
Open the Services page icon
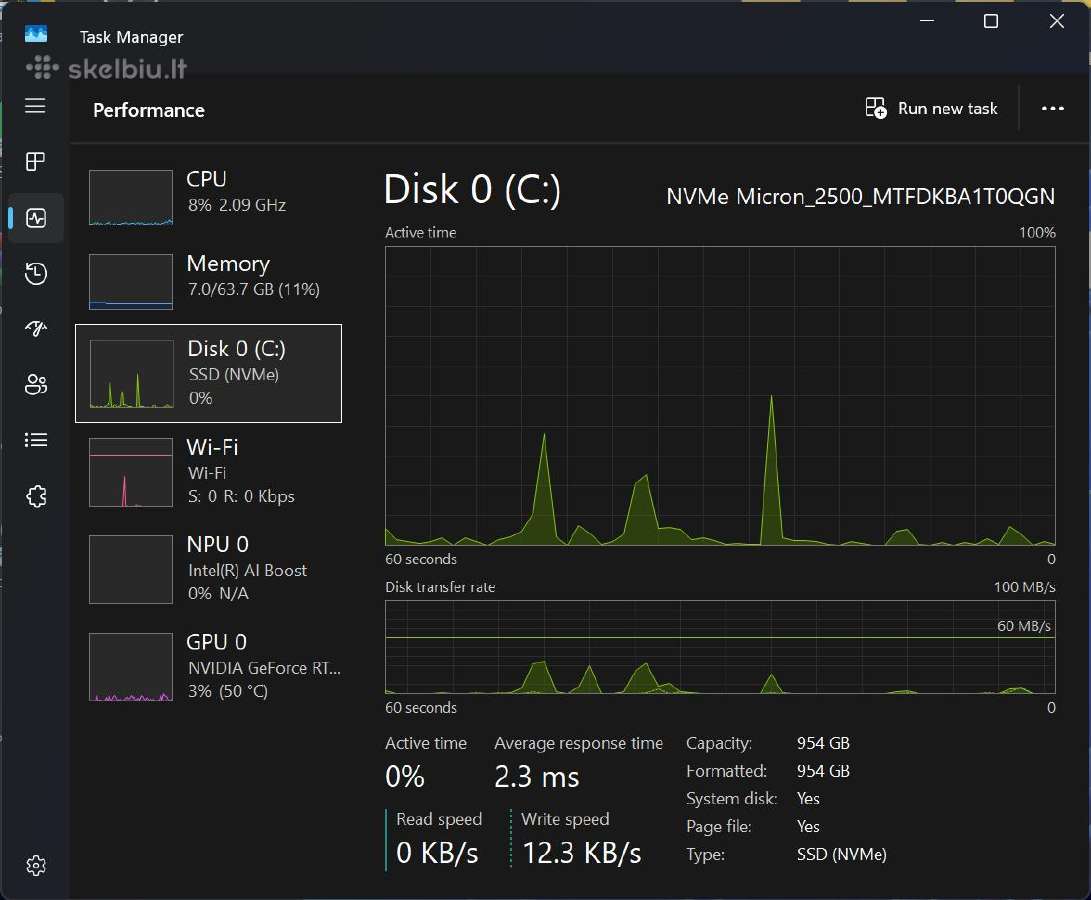(x=35, y=496)
